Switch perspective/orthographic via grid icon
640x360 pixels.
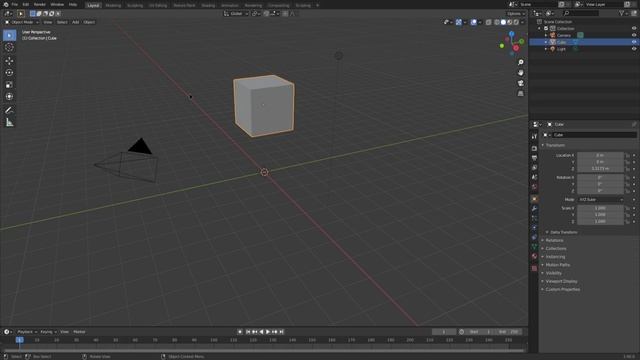[520, 93]
